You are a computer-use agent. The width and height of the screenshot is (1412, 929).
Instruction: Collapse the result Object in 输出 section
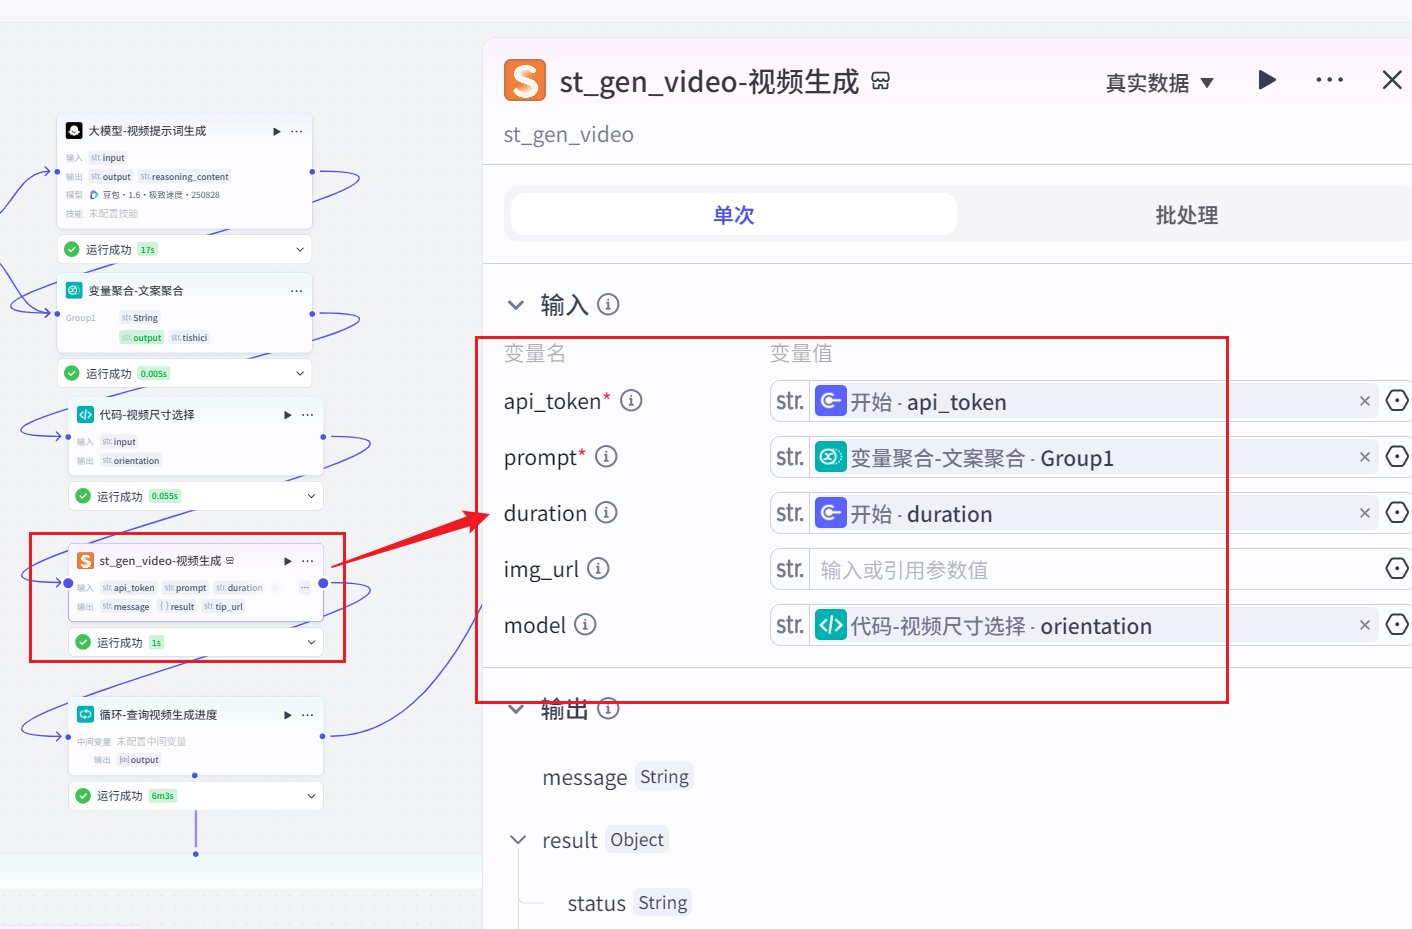tap(517, 839)
